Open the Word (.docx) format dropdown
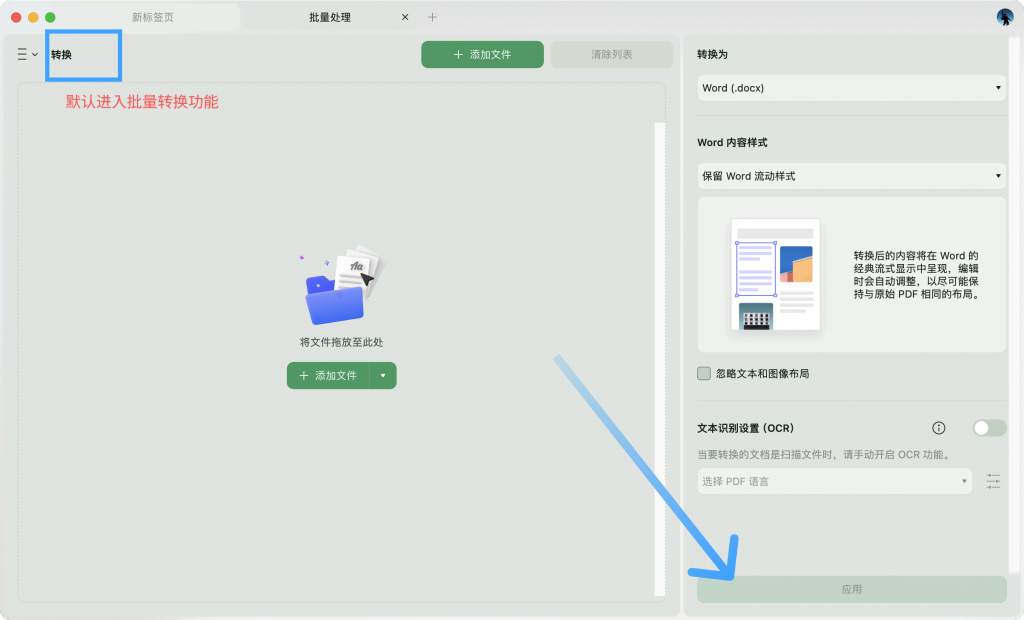Image resolution: width=1024 pixels, height=620 pixels. click(x=851, y=88)
